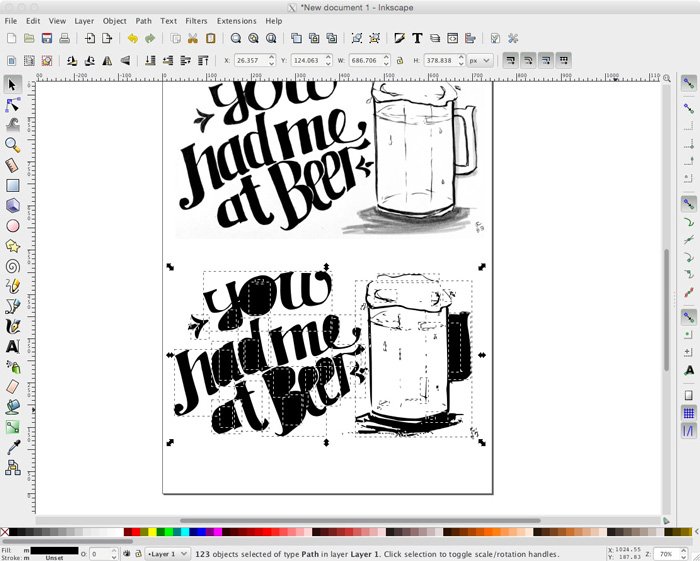Raise selection to top icon
The height and width of the screenshot is (561, 700).
pyautogui.click(x=204, y=60)
